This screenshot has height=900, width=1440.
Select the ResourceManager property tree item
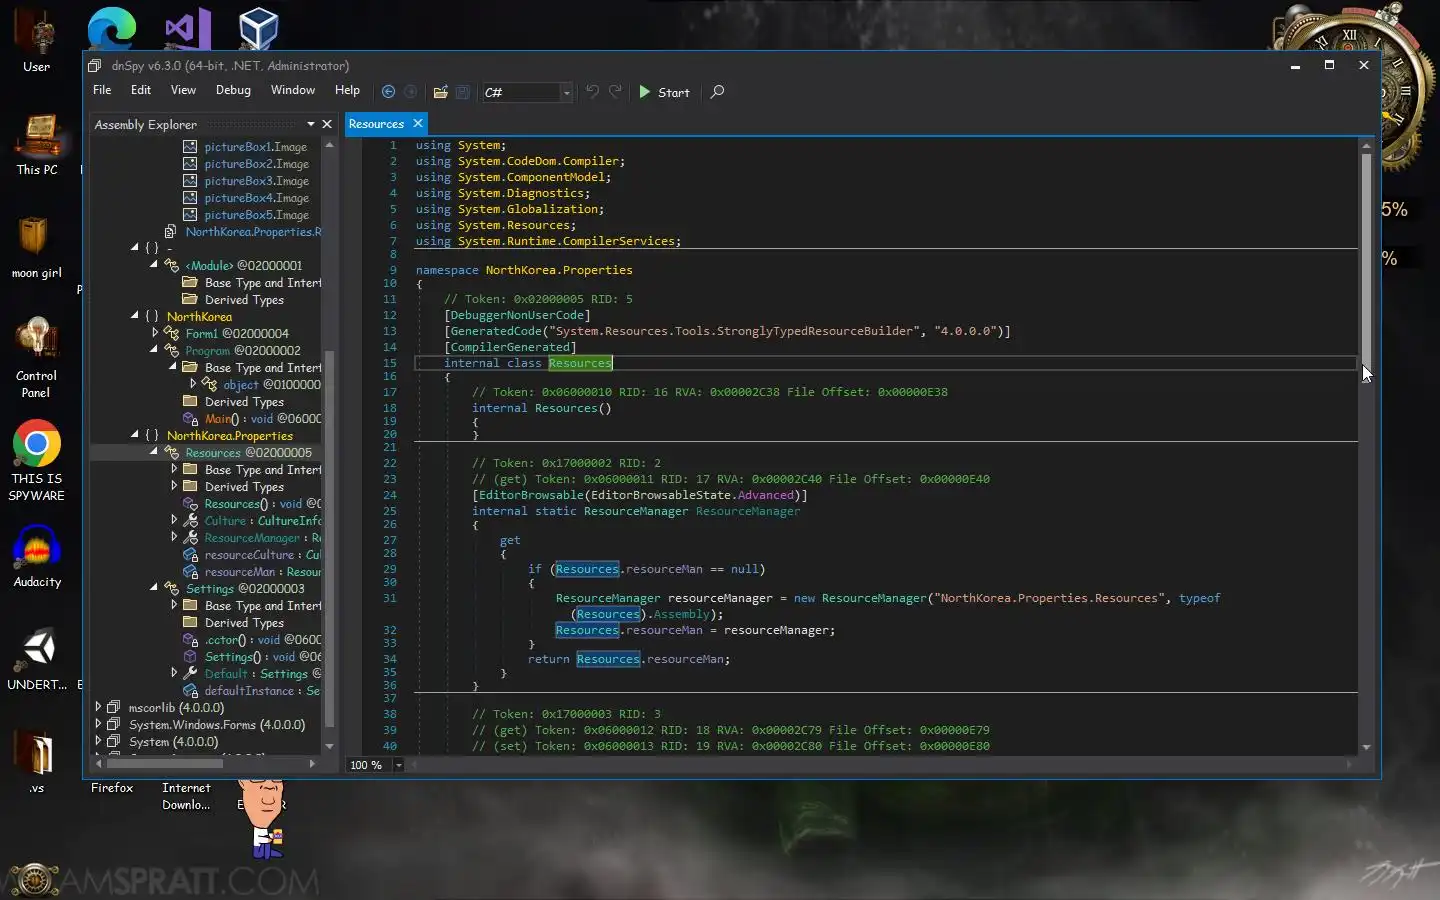coord(263,538)
